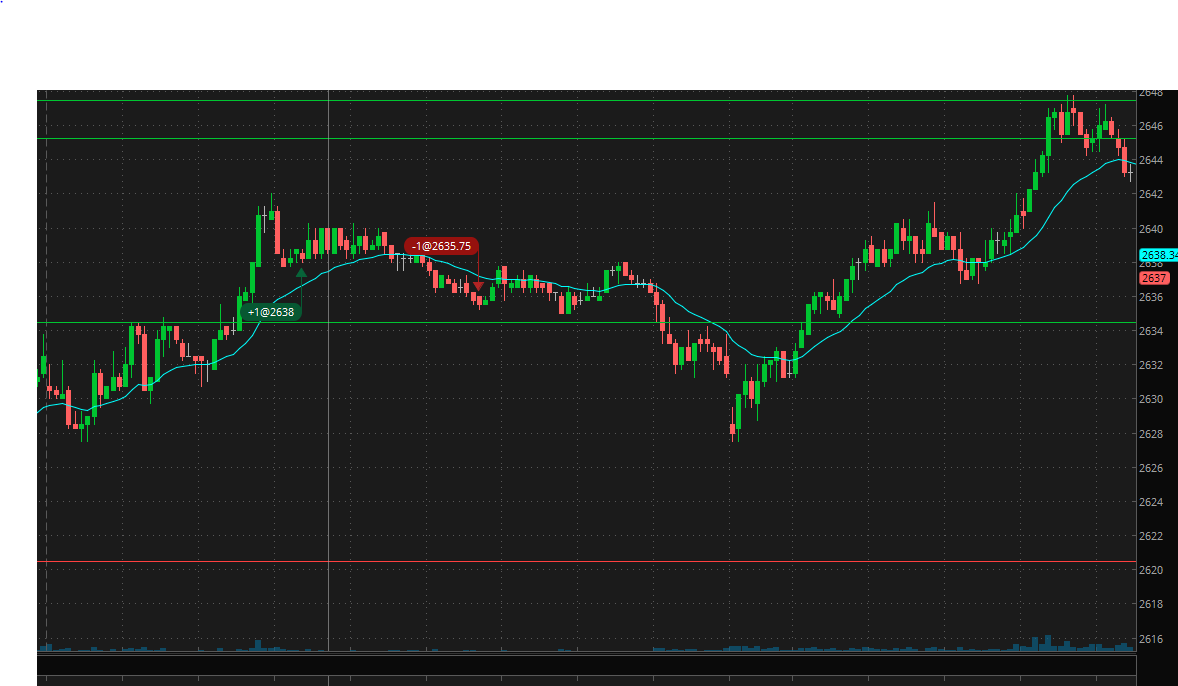Click the 2626 price axis label
Screen dimensions: 1178x686
(x=1151, y=467)
